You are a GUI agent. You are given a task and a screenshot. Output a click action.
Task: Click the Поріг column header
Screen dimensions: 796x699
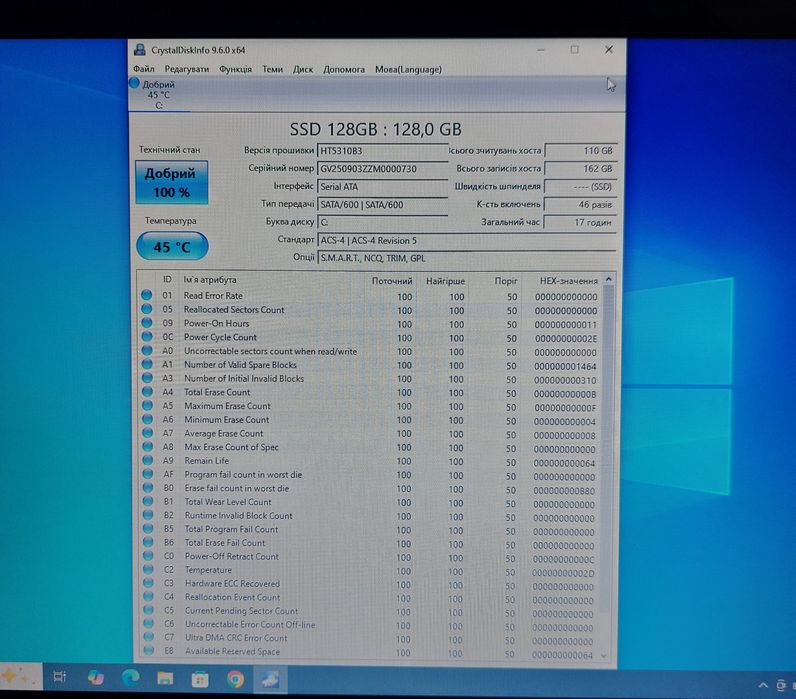coord(506,281)
